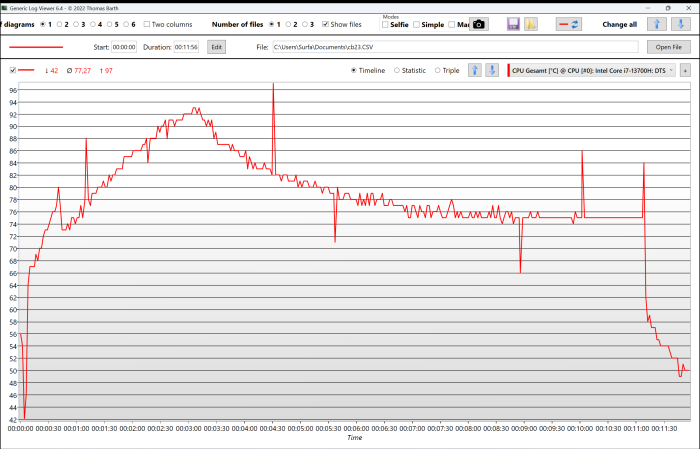The height and width of the screenshot is (449, 700).
Task: Click the minimum value 42 label
Action: 52,71
